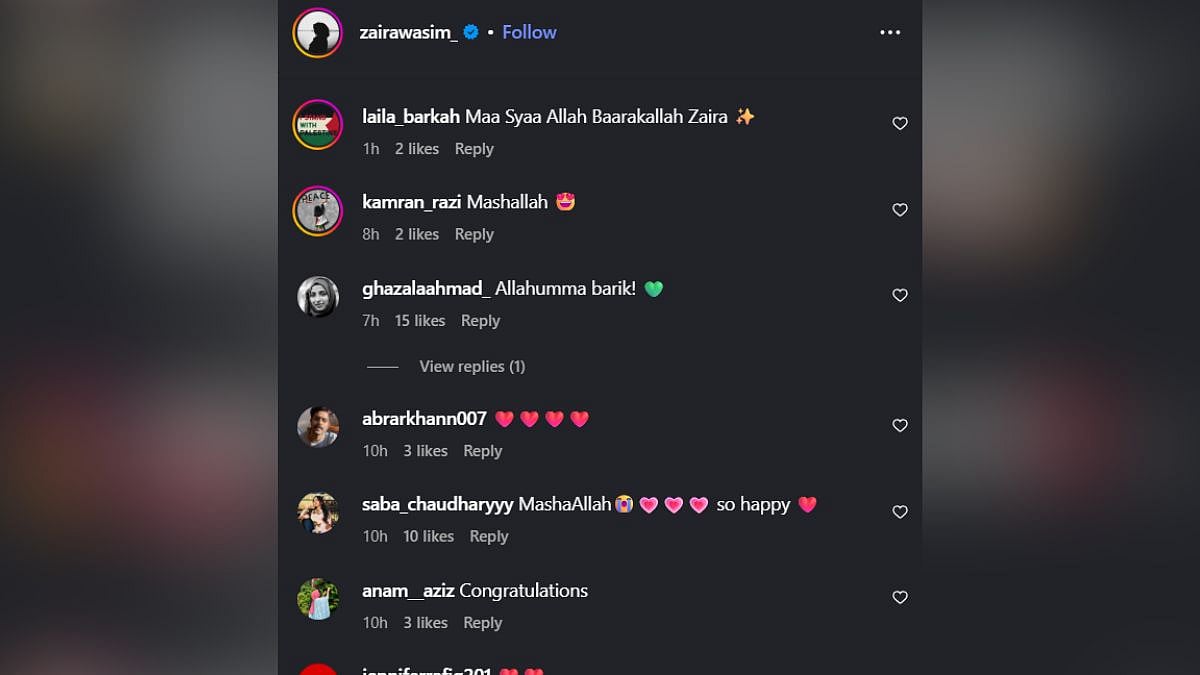Viewport: 1200px width, 675px height.
Task: Reply to anam__aziz's Congratulations comment
Action: click(482, 623)
